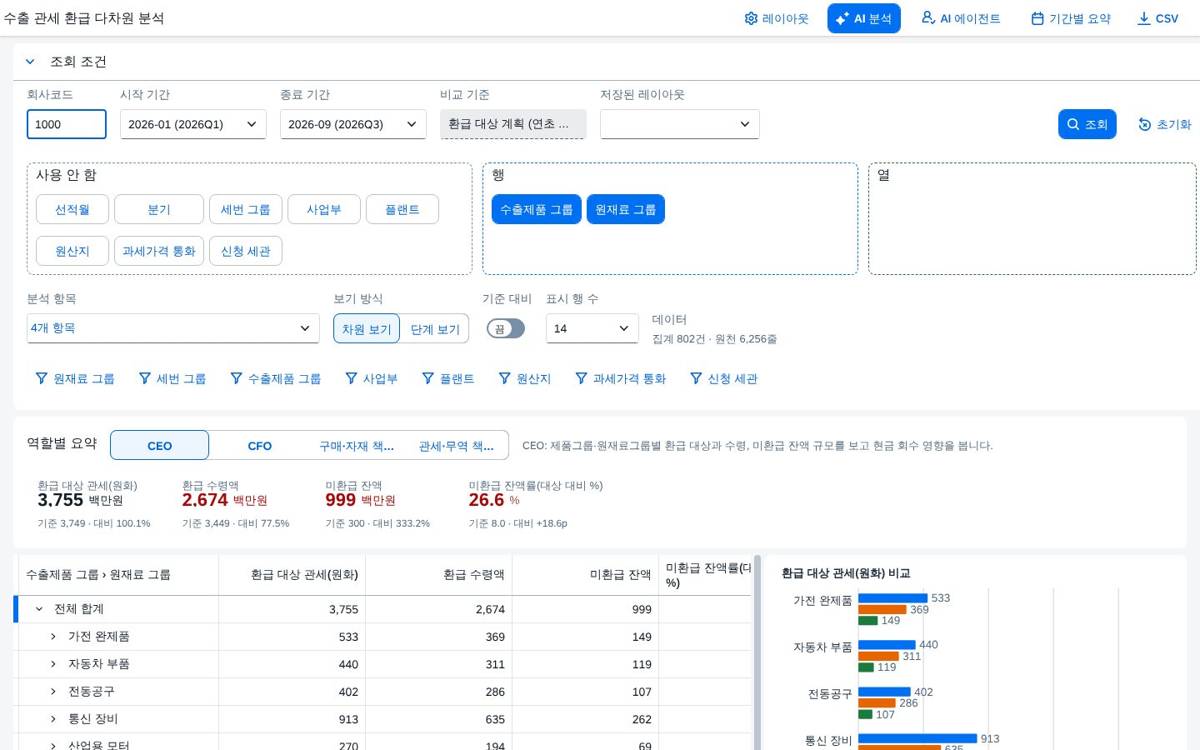
Task: Click the green 107 bar for 전동공구
Action: pos(865,714)
